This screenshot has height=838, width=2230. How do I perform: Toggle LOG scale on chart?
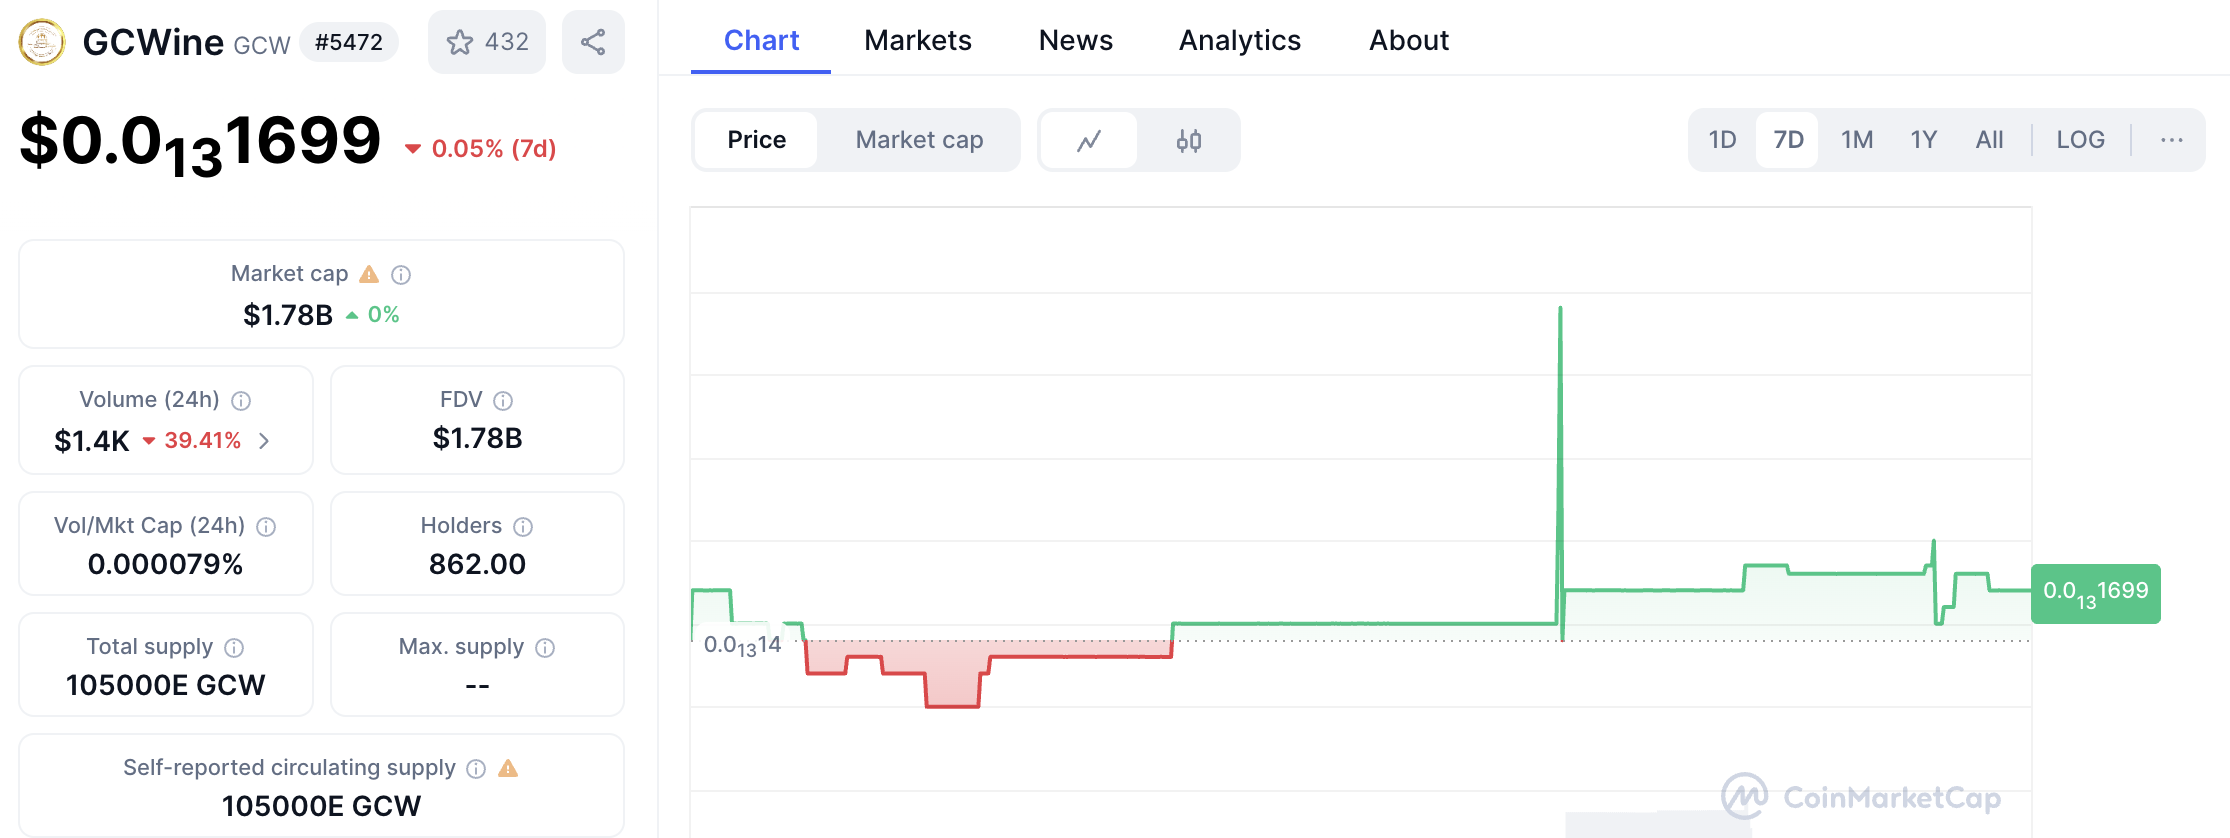coord(2080,140)
